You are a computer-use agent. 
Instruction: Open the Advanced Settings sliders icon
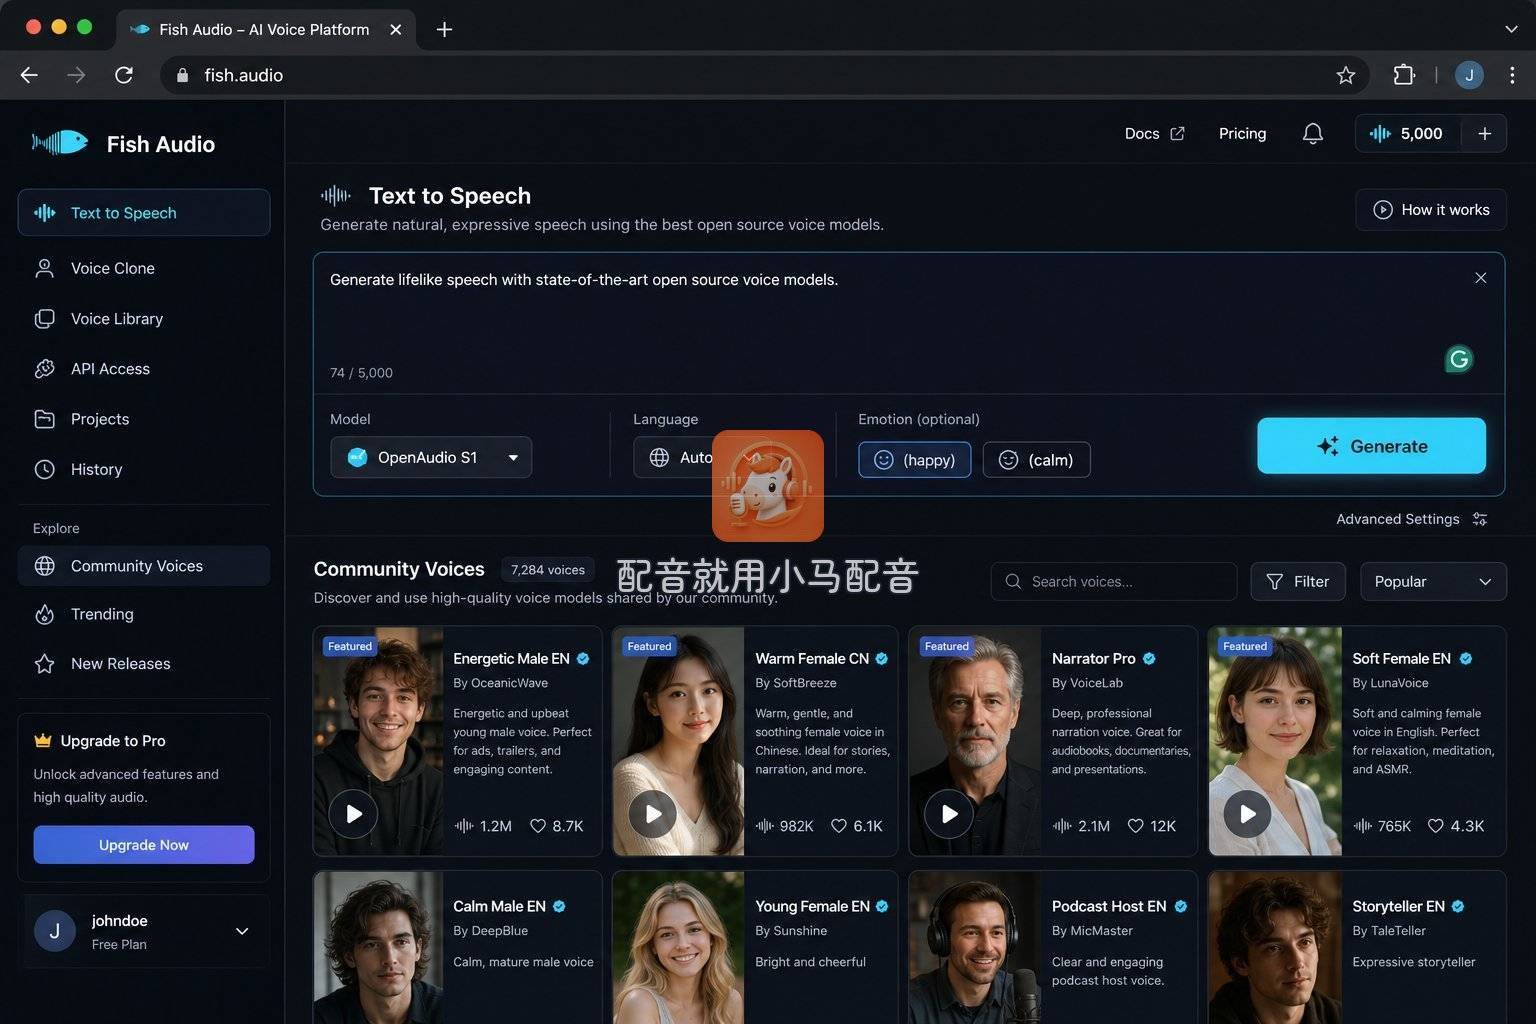(x=1480, y=519)
